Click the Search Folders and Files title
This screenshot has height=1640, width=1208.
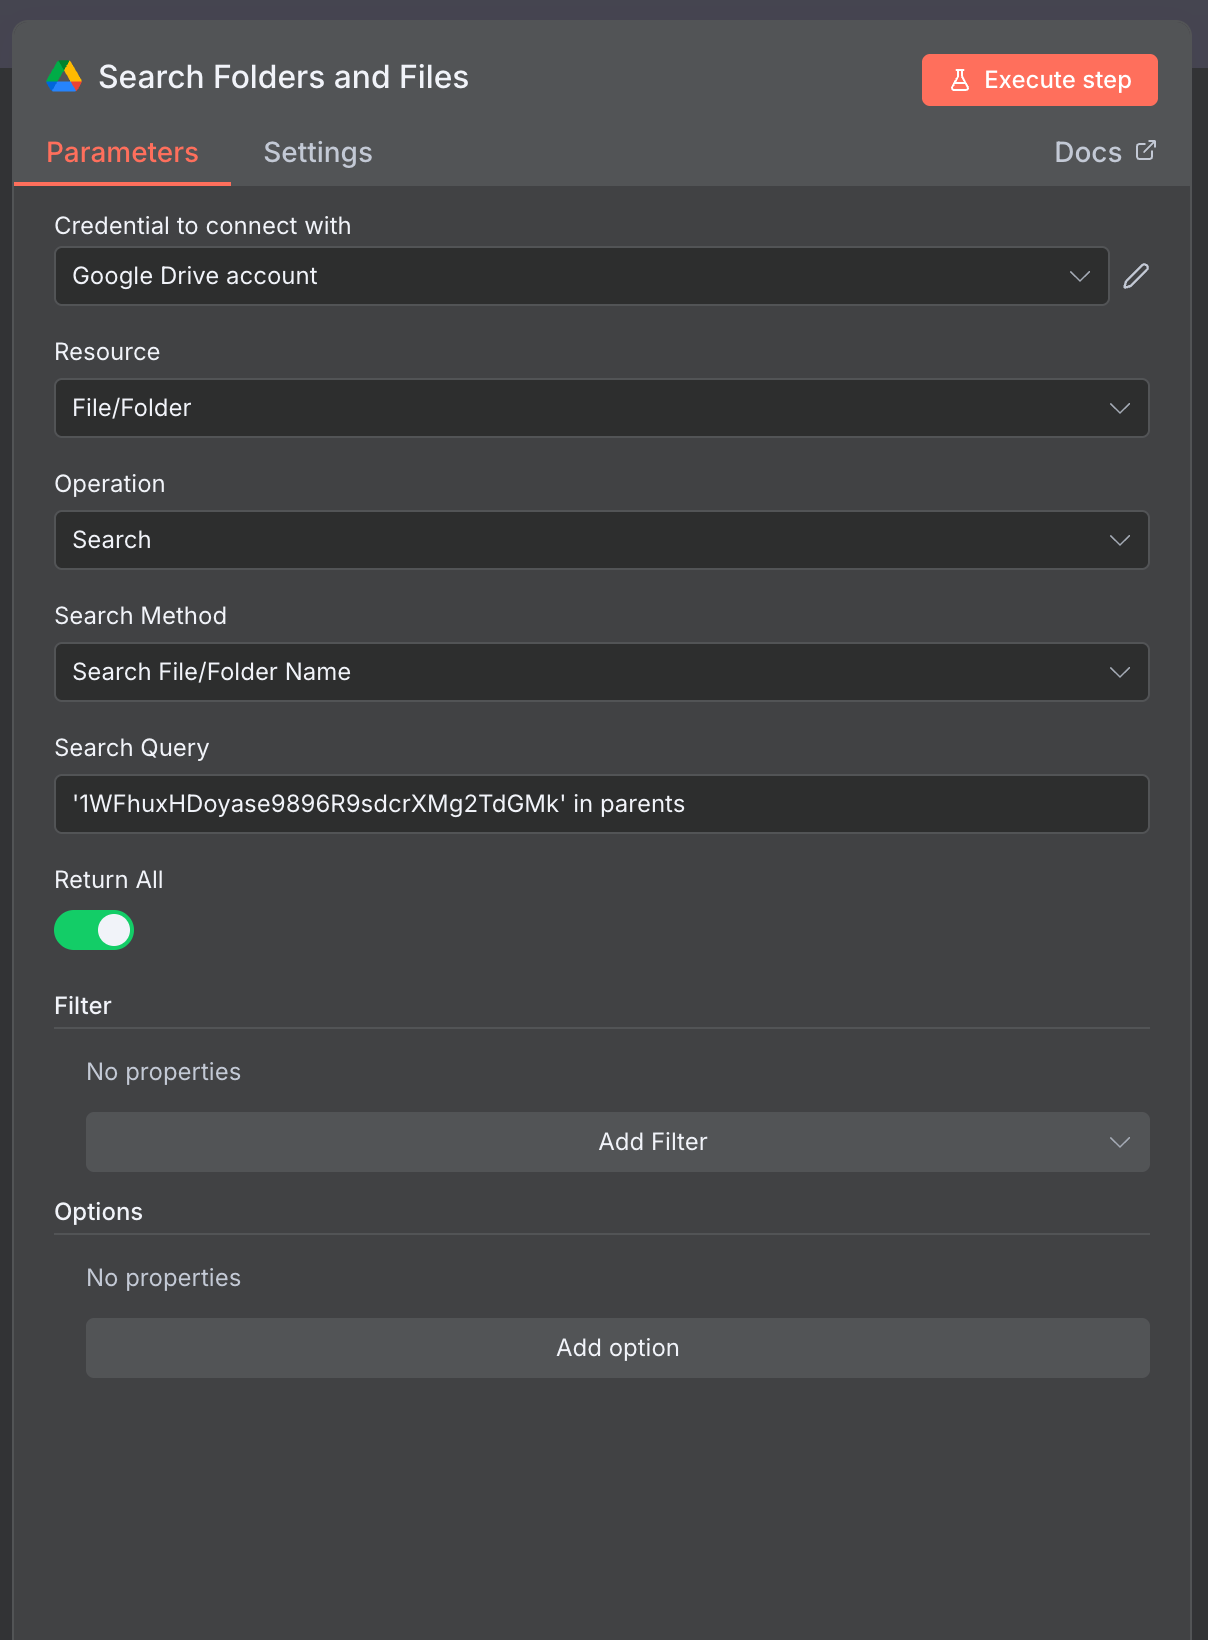(283, 77)
